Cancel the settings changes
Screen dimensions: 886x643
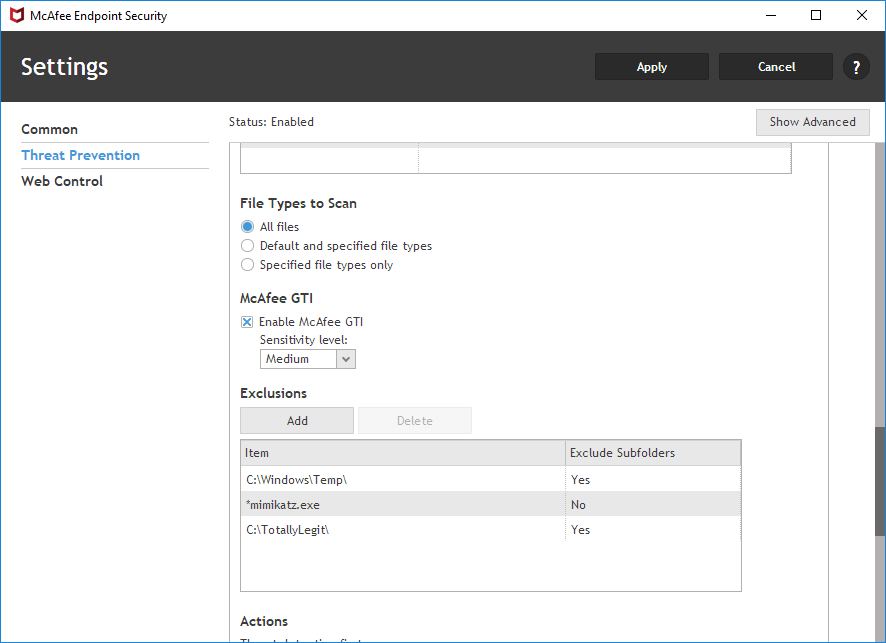[776, 67]
